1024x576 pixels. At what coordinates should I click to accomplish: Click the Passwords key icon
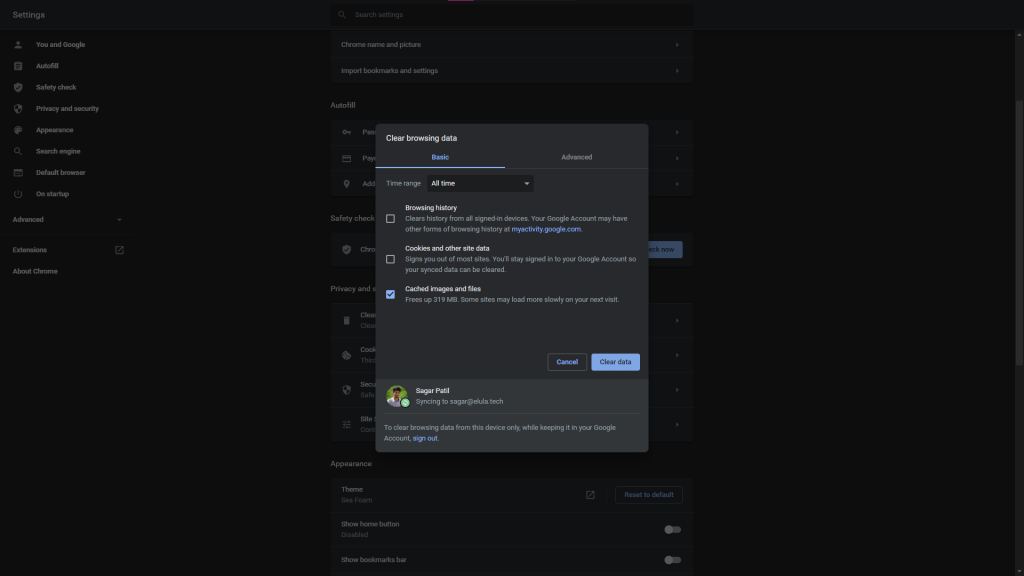coord(347,132)
